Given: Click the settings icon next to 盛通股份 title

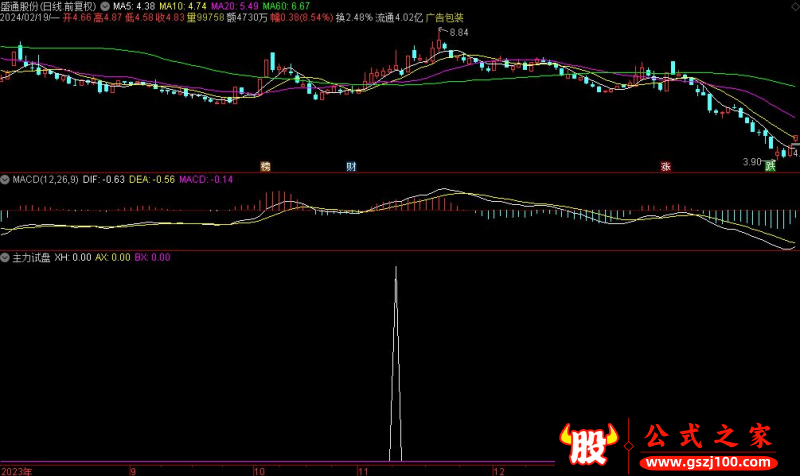Looking at the screenshot, I should pos(107,6).
